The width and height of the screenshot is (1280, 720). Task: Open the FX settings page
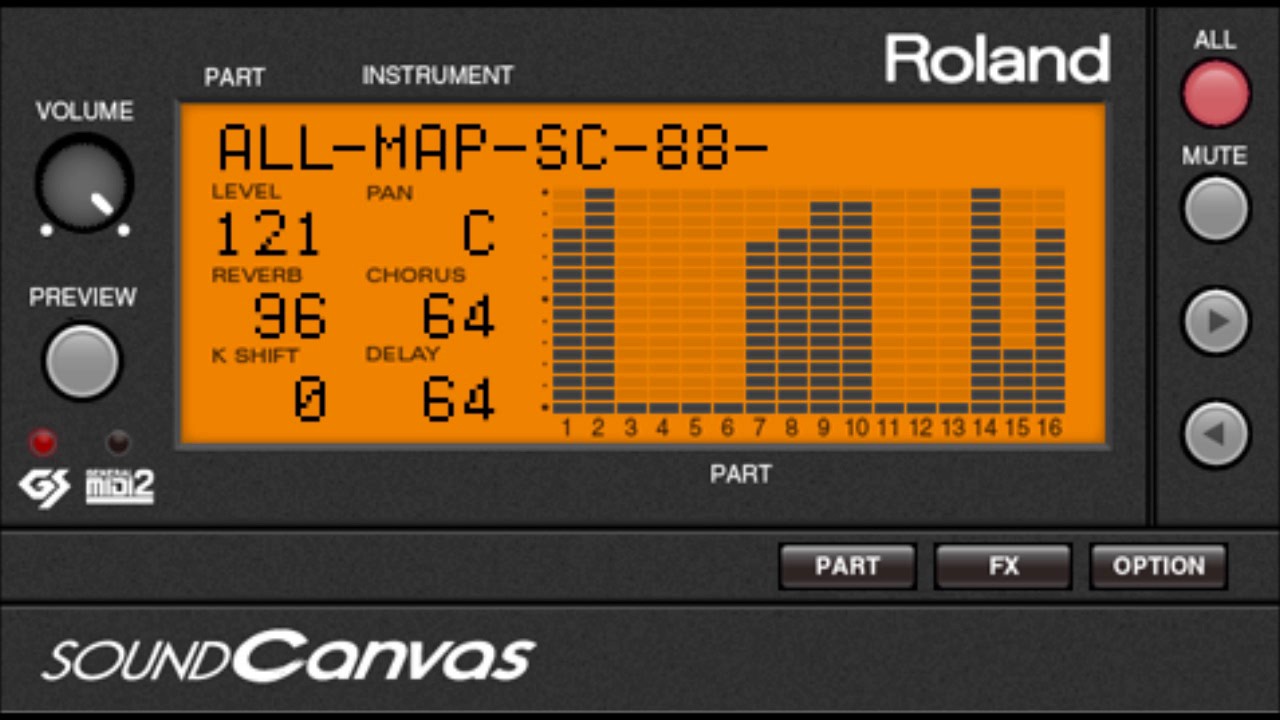1003,566
